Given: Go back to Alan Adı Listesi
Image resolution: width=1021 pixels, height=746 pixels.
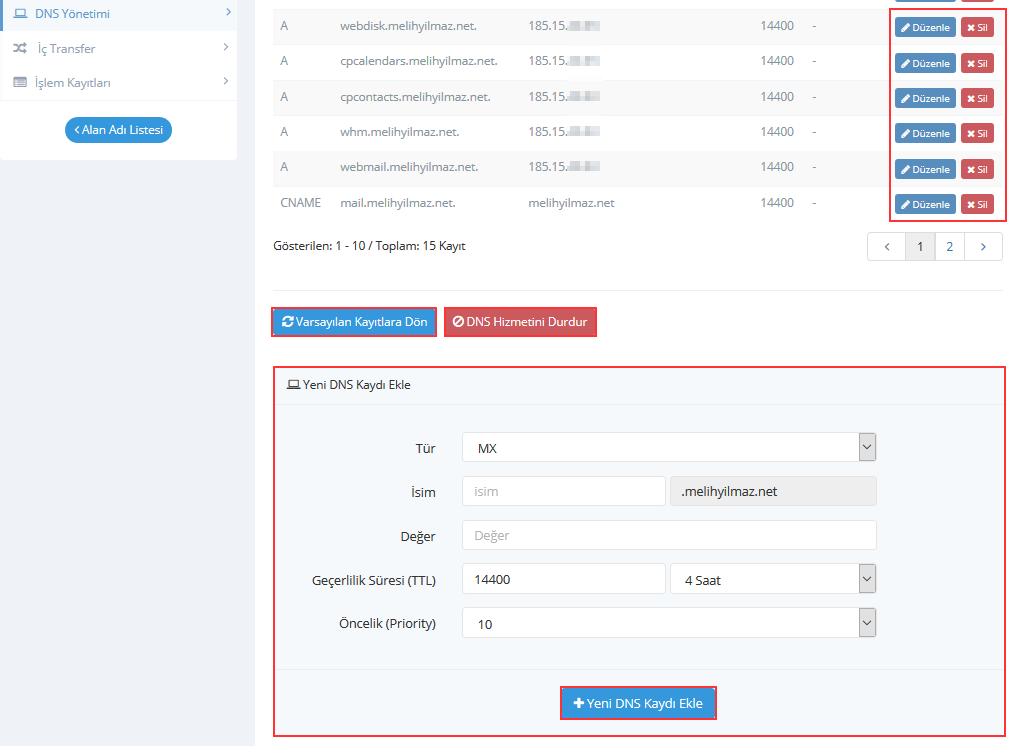Looking at the screenshot, I should point(118,130).
